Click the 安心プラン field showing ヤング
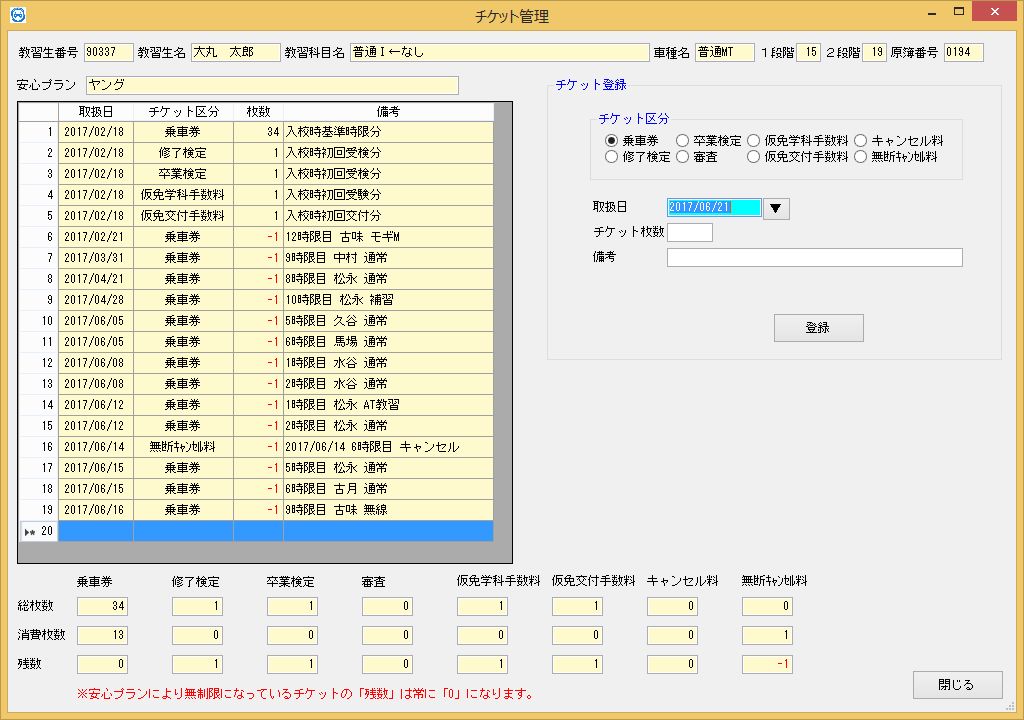This screenshot has height=720, width=1024. tap(272, 85)
